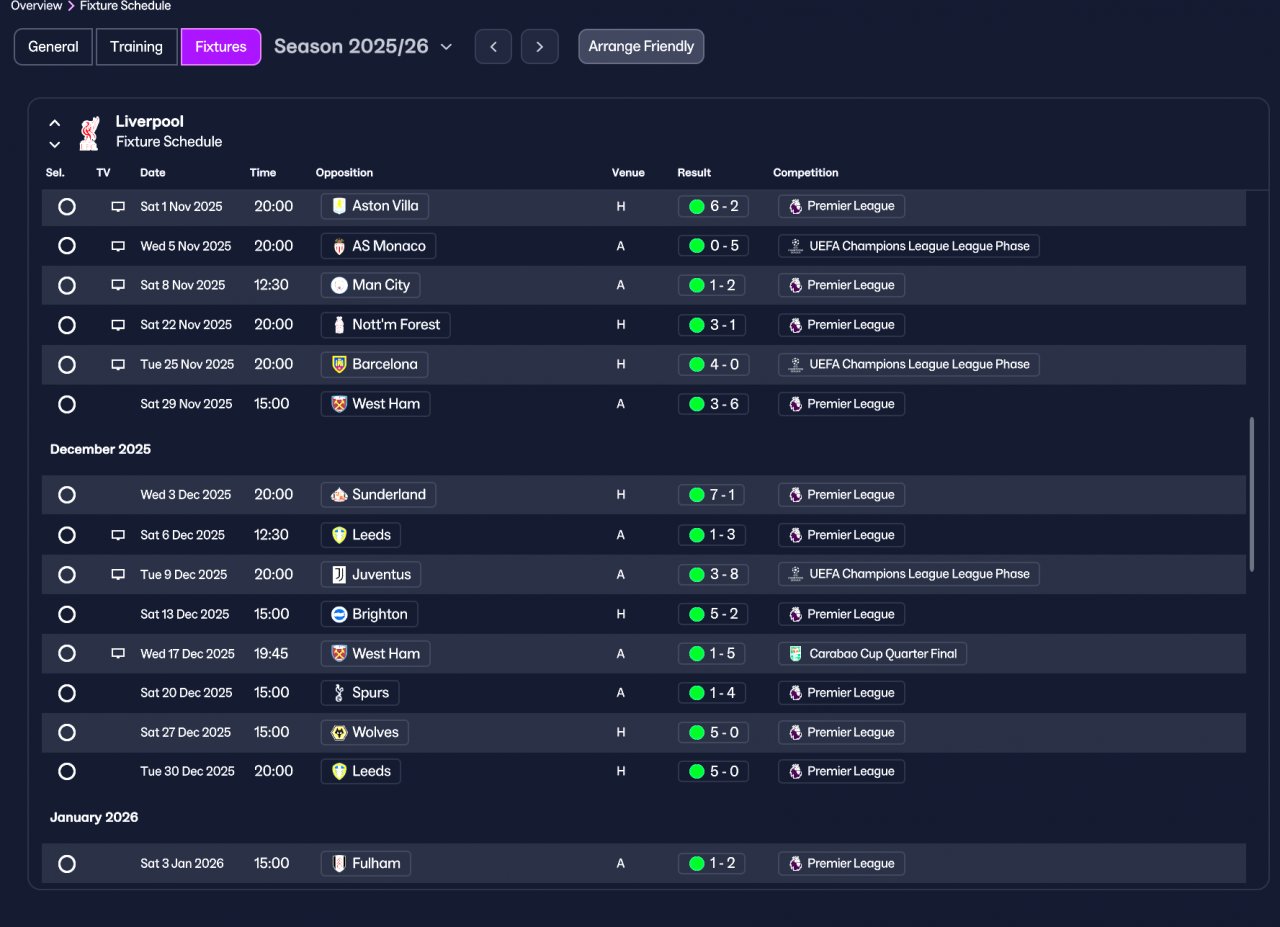Click Aston Villa club badge
Screen dimensions: 1280x927
339,206
